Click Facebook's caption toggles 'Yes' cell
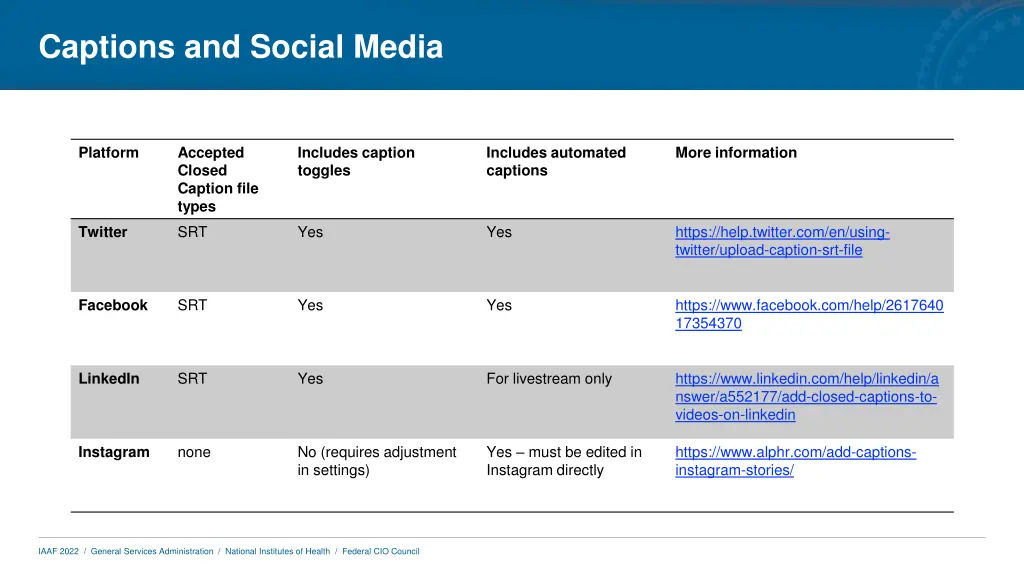The image size is (1024, 576). tap(310, 306)
